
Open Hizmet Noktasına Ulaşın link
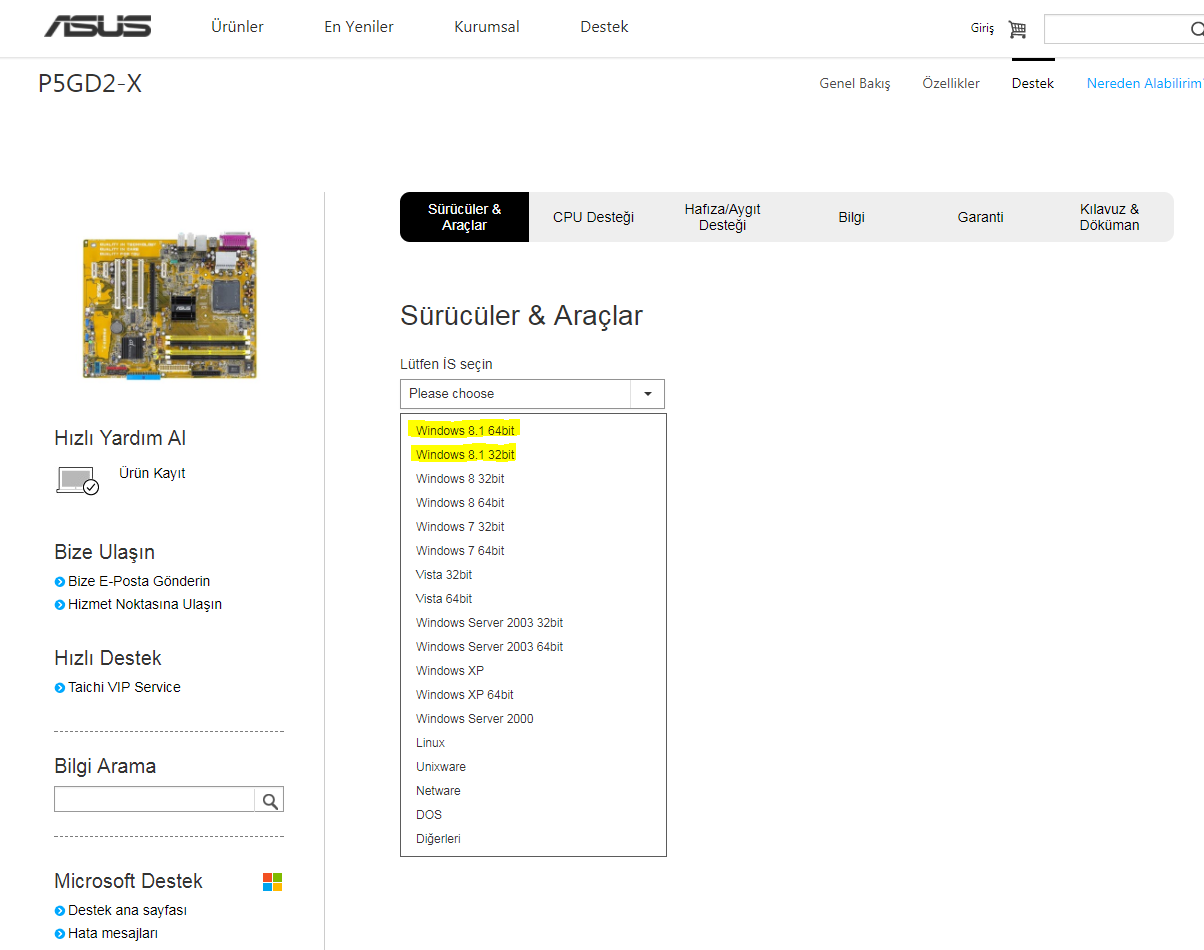(x=145, y=604)
